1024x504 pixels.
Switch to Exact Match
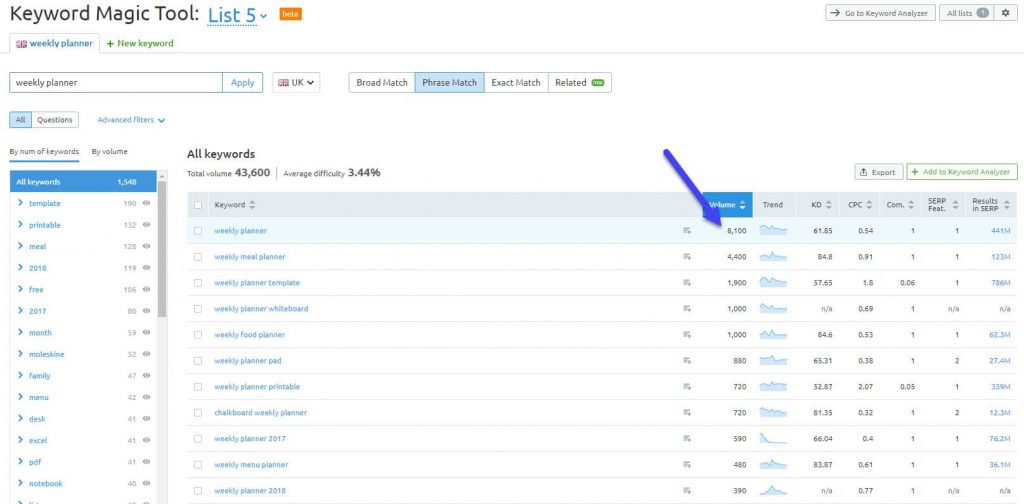516,83
